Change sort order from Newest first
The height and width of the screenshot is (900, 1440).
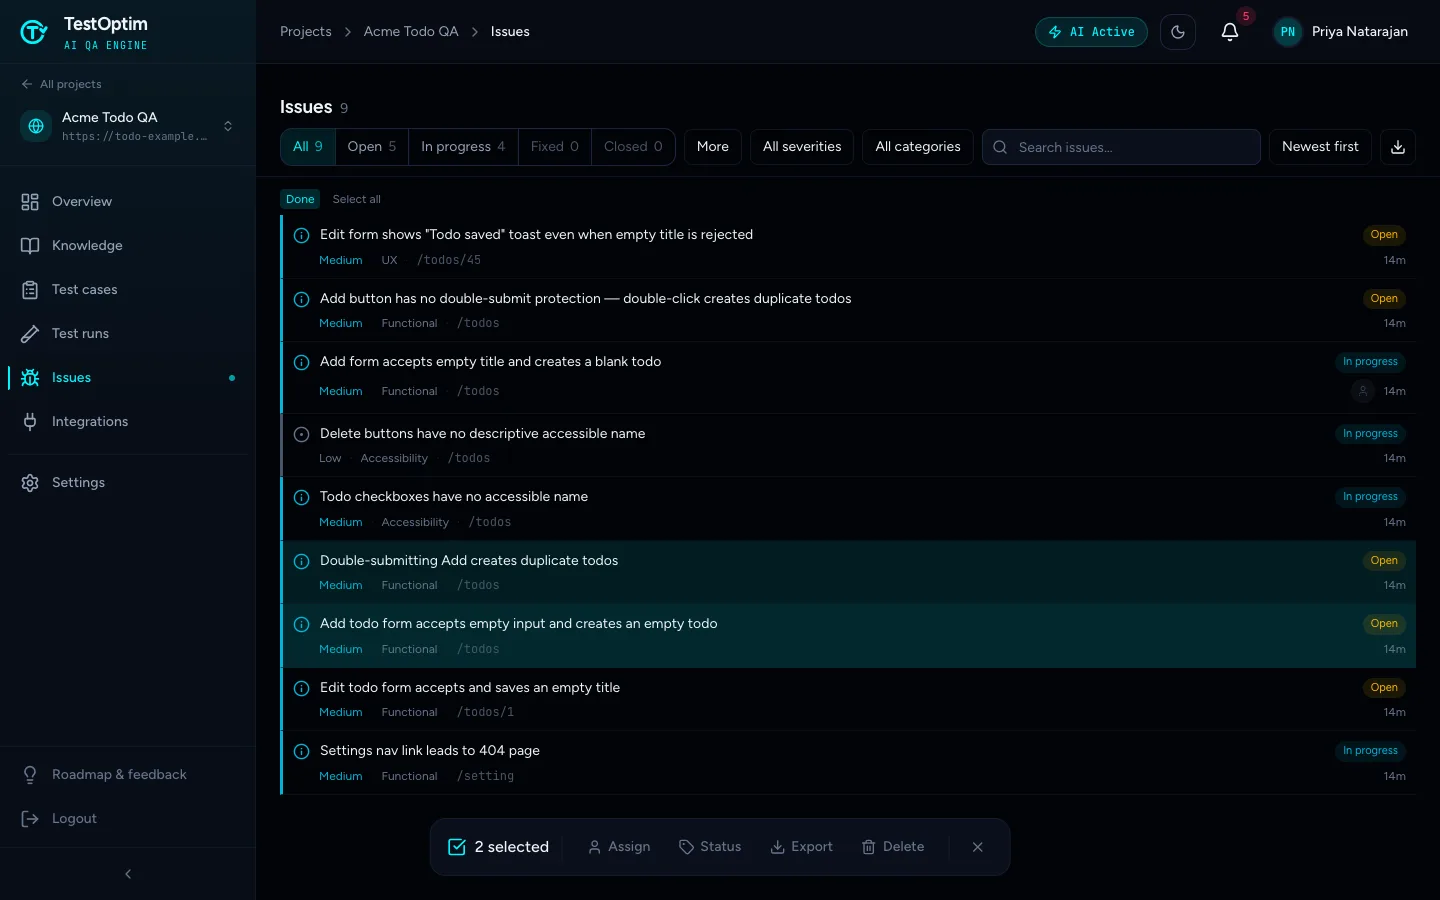coord(1320,147)
